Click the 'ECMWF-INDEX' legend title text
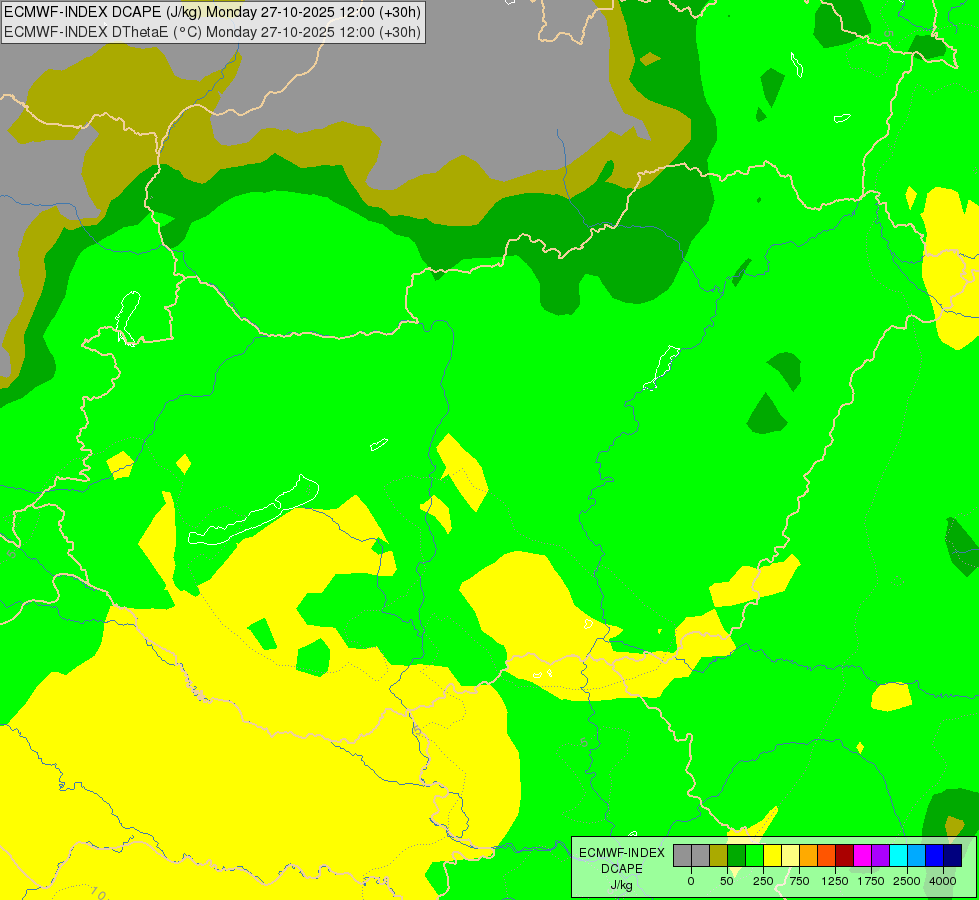The image size is (979, 900). click(x=622, y=853)
